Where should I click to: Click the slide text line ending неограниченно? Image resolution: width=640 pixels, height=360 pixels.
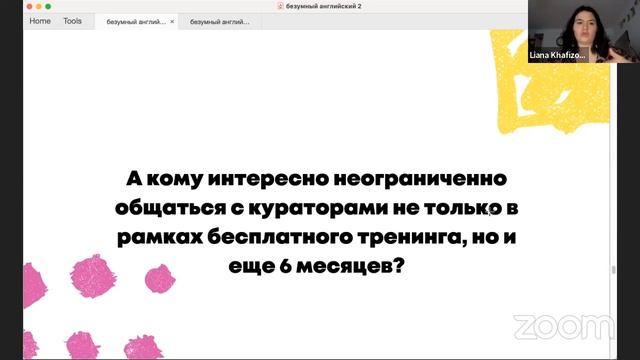pyautogui.click(x=317, y=178)
